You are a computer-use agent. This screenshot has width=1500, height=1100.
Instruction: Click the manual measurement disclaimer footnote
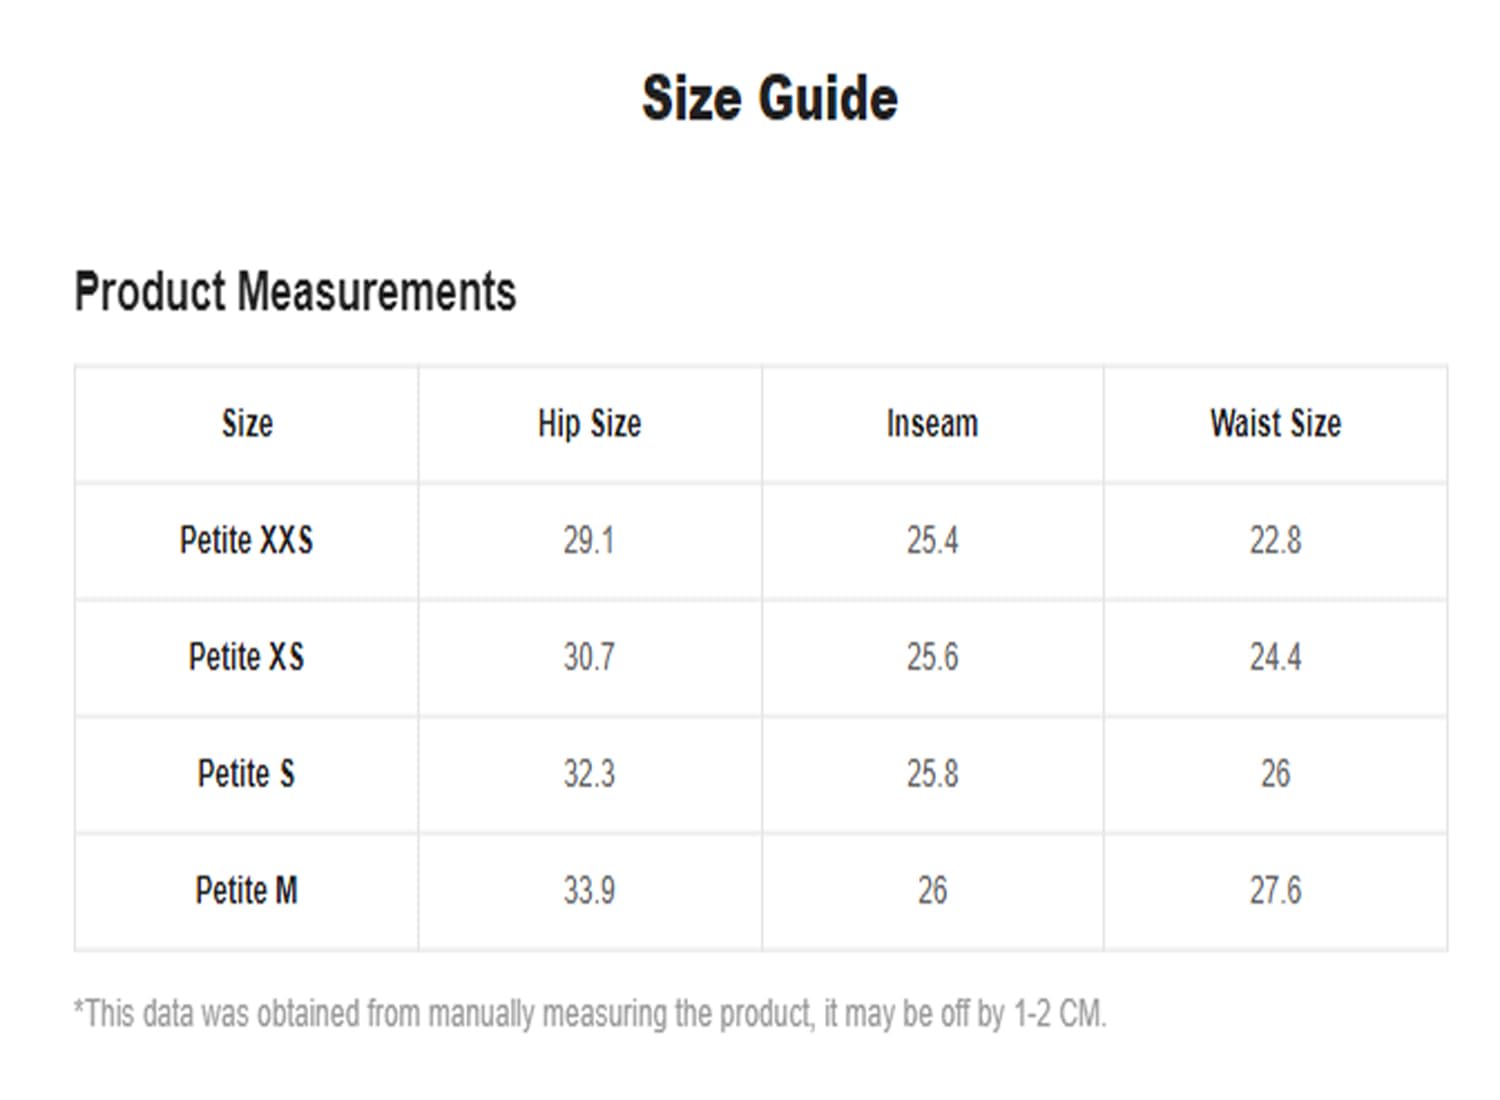(590, 1014)
